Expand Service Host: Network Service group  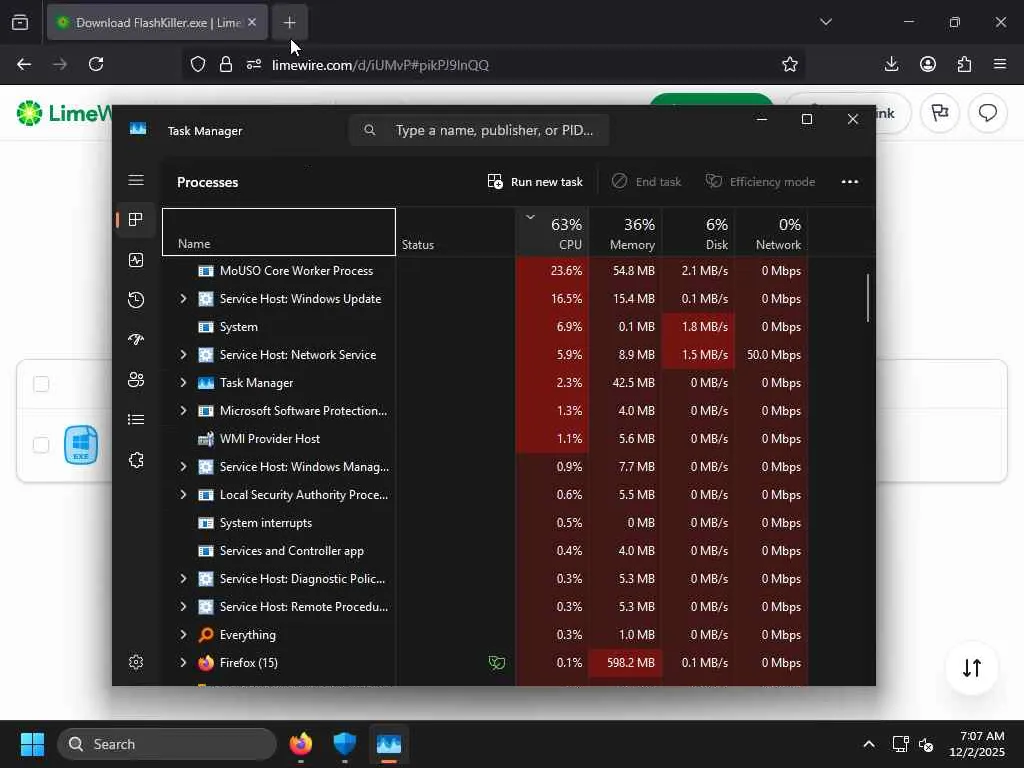point(183,355)
